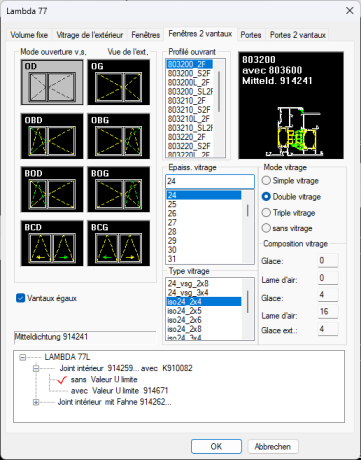Viewport: 361px width, 460px height.
Task: Choose the OG opening mode icon
Action: click(x=119, y=82)
